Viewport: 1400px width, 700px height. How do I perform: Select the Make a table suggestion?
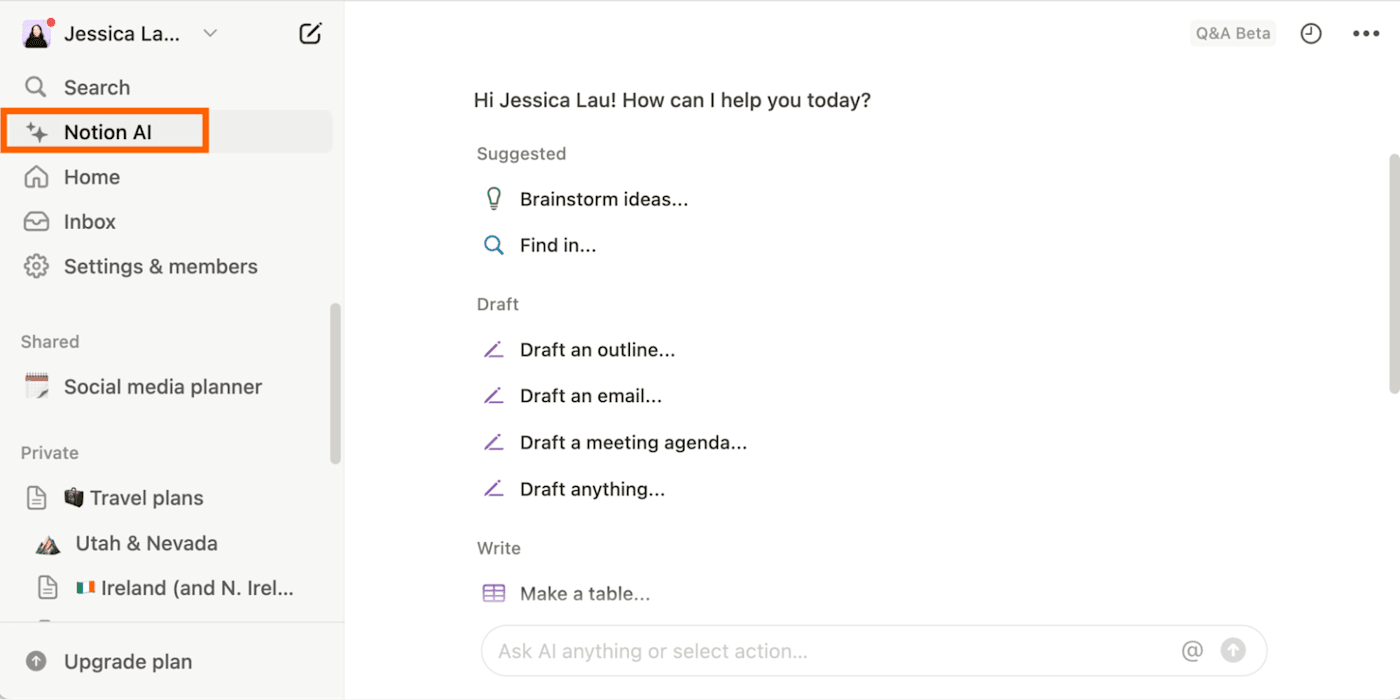coord(584,593)
